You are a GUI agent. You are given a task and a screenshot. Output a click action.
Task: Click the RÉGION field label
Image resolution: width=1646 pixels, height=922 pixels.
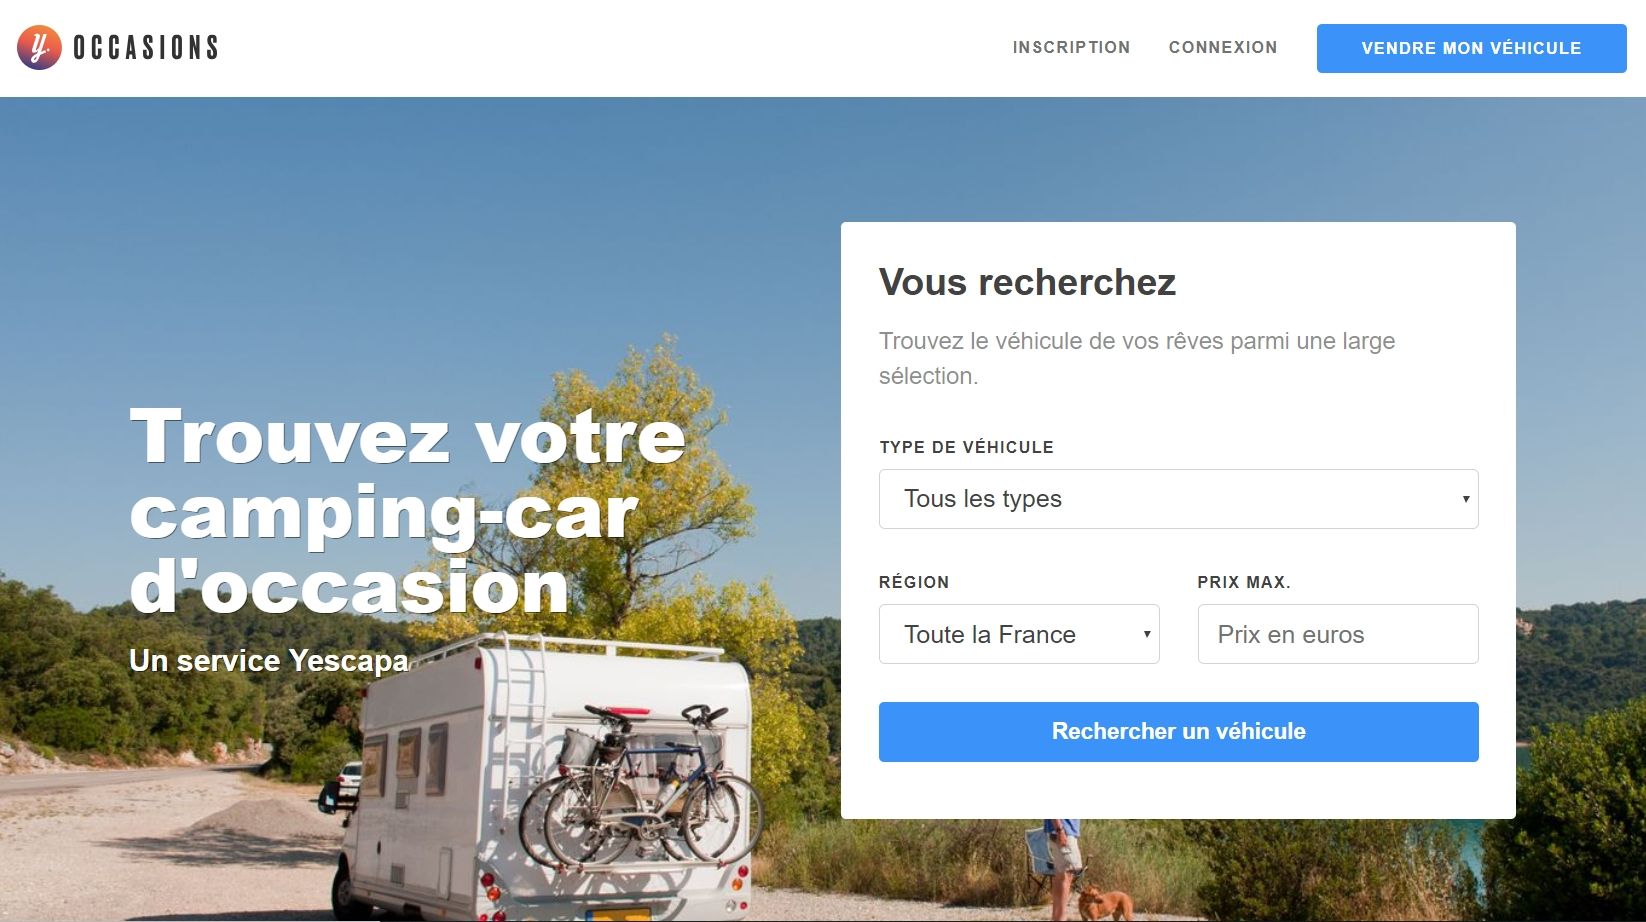point(914,582)
